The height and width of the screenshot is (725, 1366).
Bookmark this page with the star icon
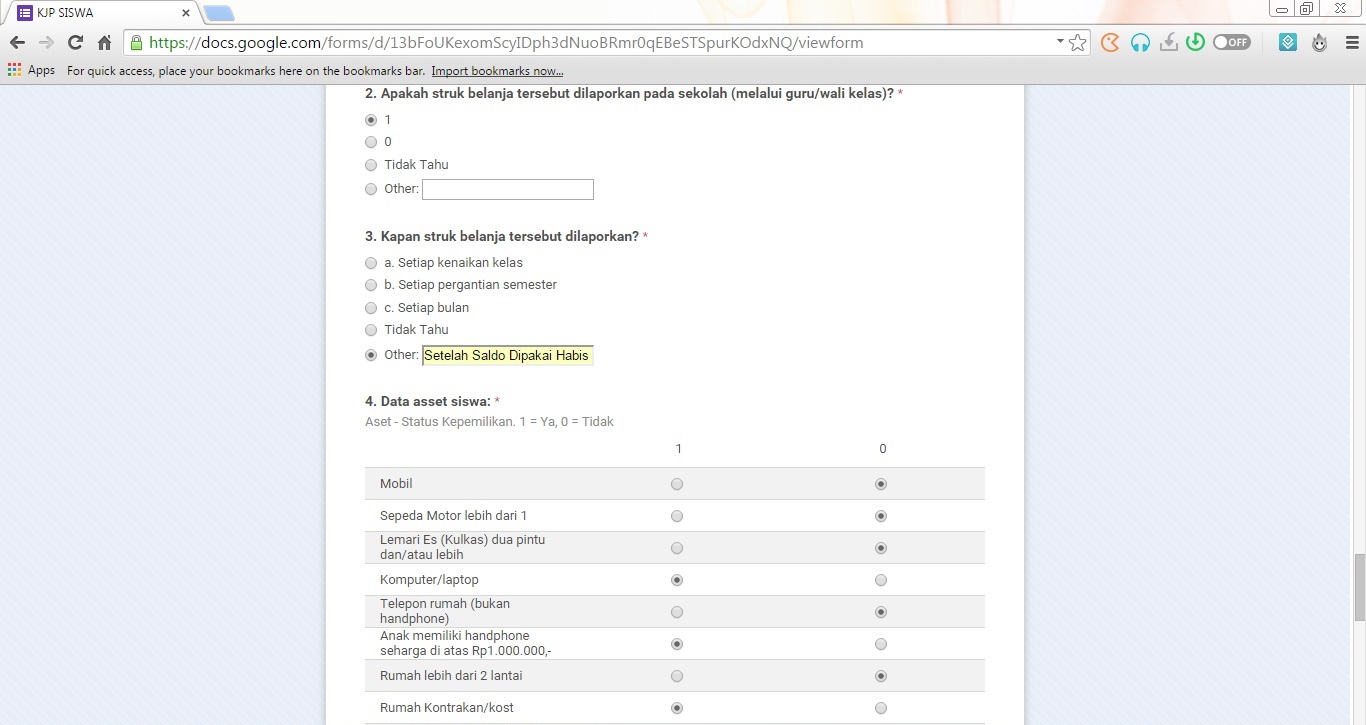(x=1077, y=43)
